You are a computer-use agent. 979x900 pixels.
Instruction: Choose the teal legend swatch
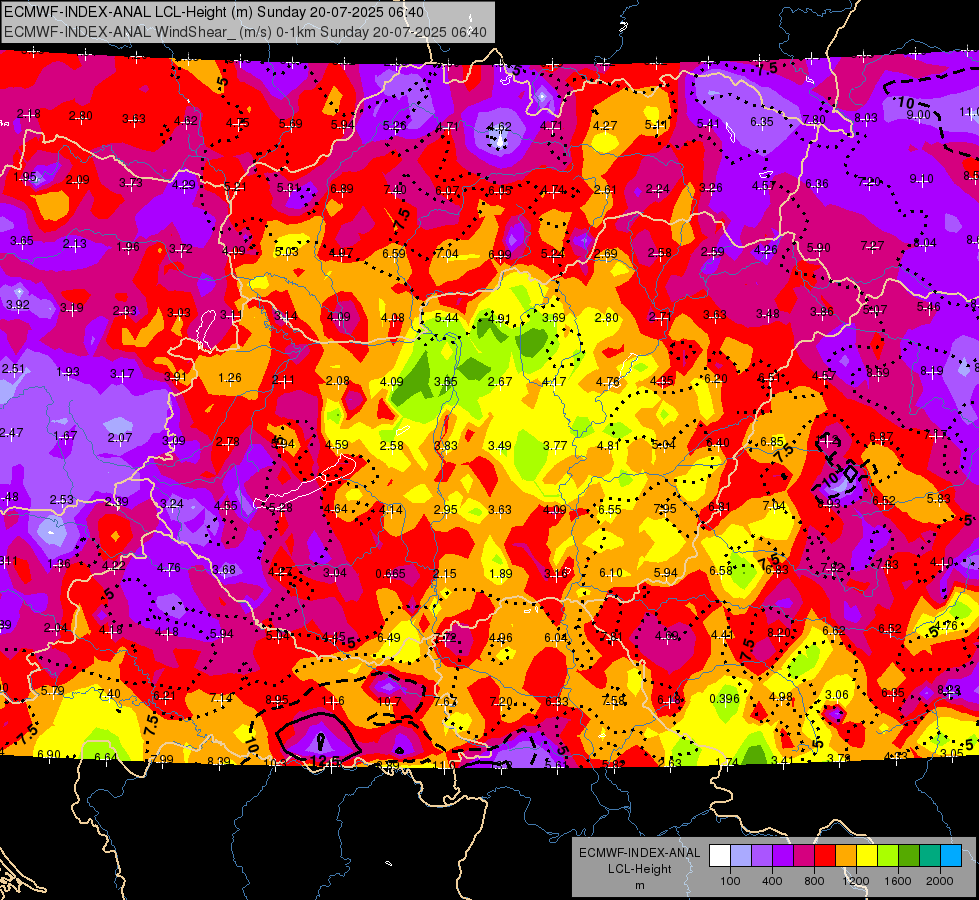[930, 856]
